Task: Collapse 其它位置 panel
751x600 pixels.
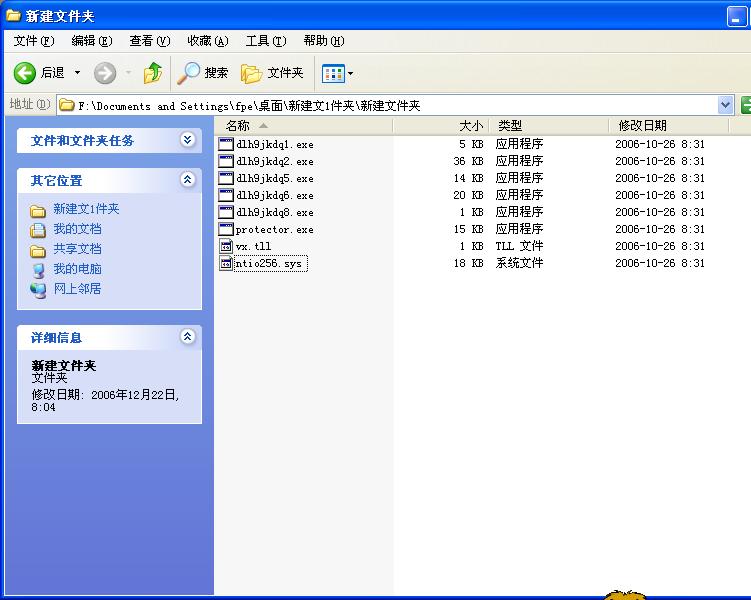Action: (187, 180)
